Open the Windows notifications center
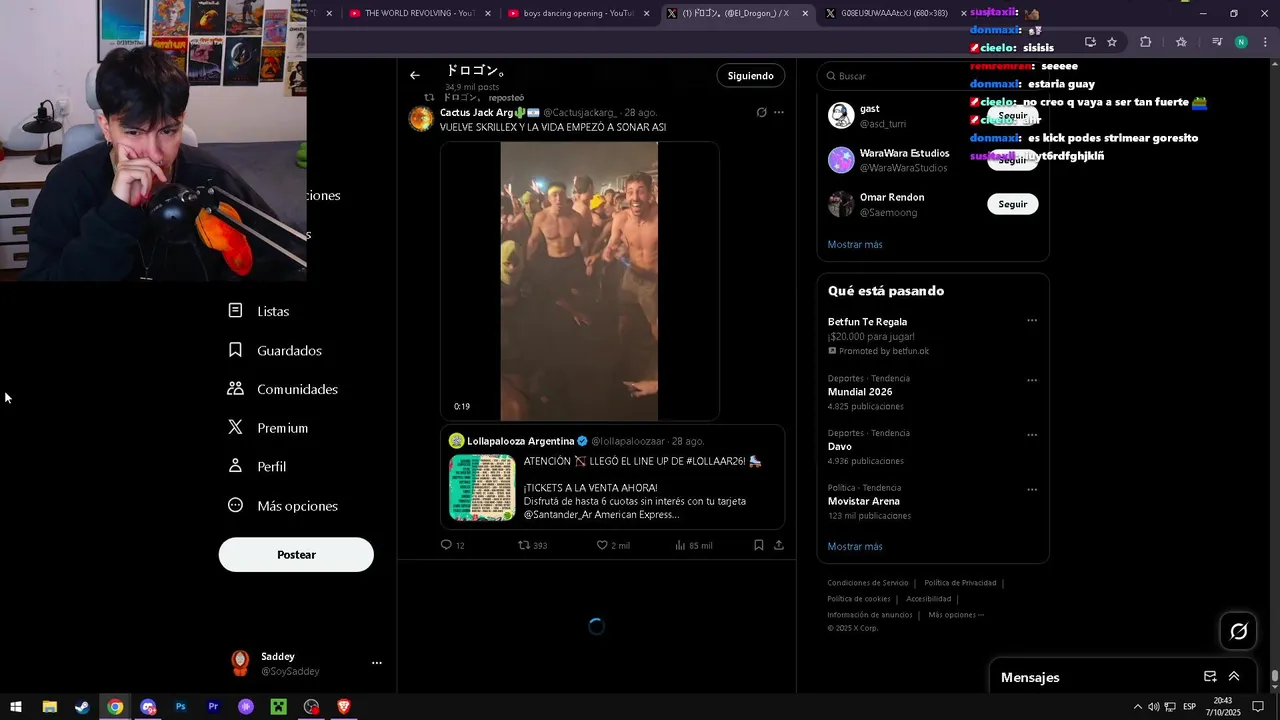This screenshot has height=720, width=1280. (x=1258, y=706)
